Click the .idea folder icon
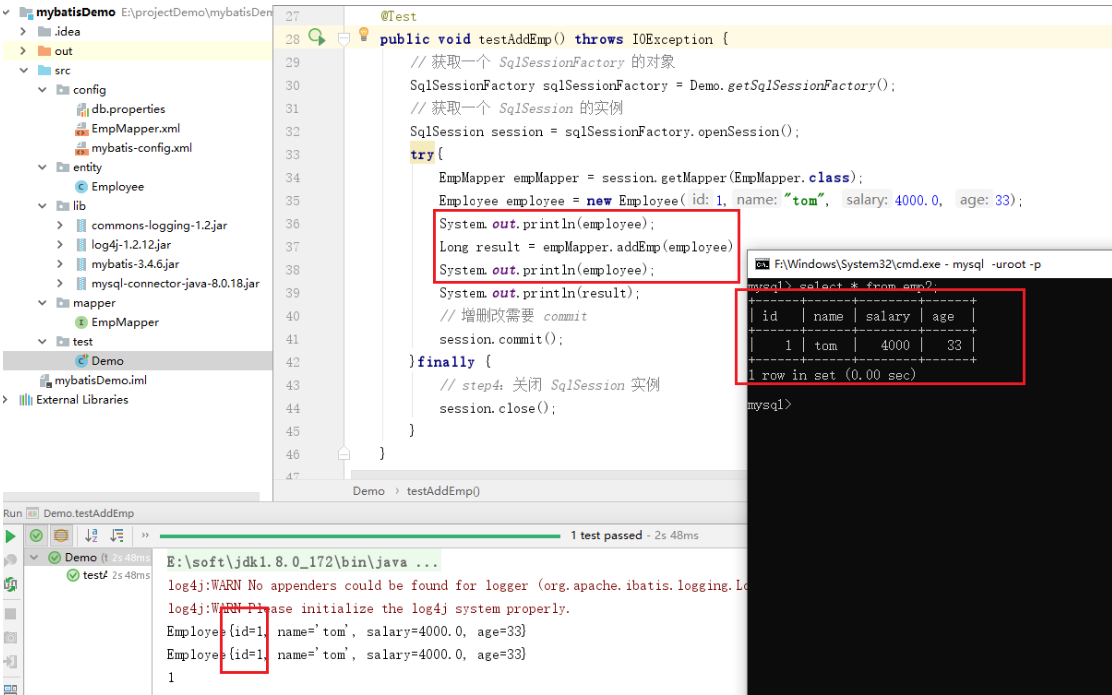This screenshot has width=1112, height=695. pyautogui.click(x=44, y=31)
